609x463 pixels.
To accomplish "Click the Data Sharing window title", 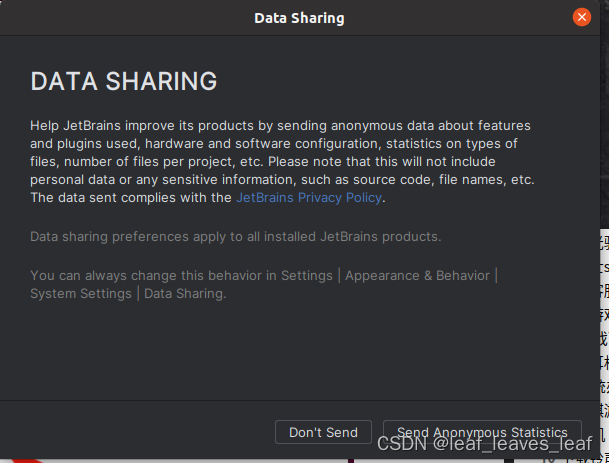I will (x=299, y=18).
